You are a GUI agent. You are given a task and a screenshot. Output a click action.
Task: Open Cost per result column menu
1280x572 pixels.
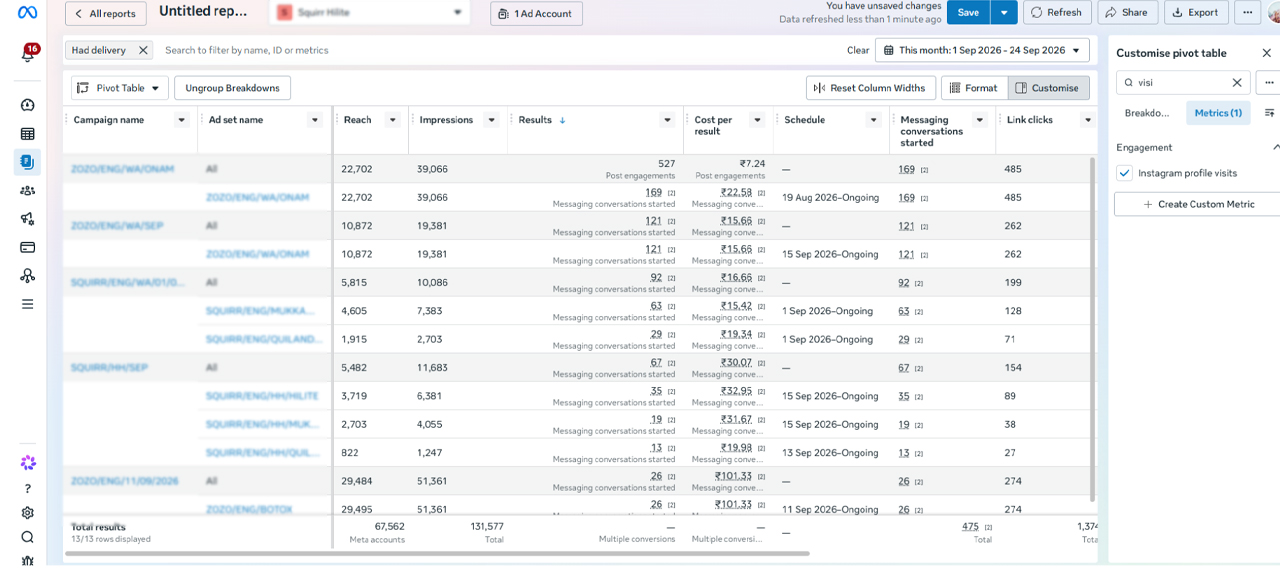[x=757, y=120]
